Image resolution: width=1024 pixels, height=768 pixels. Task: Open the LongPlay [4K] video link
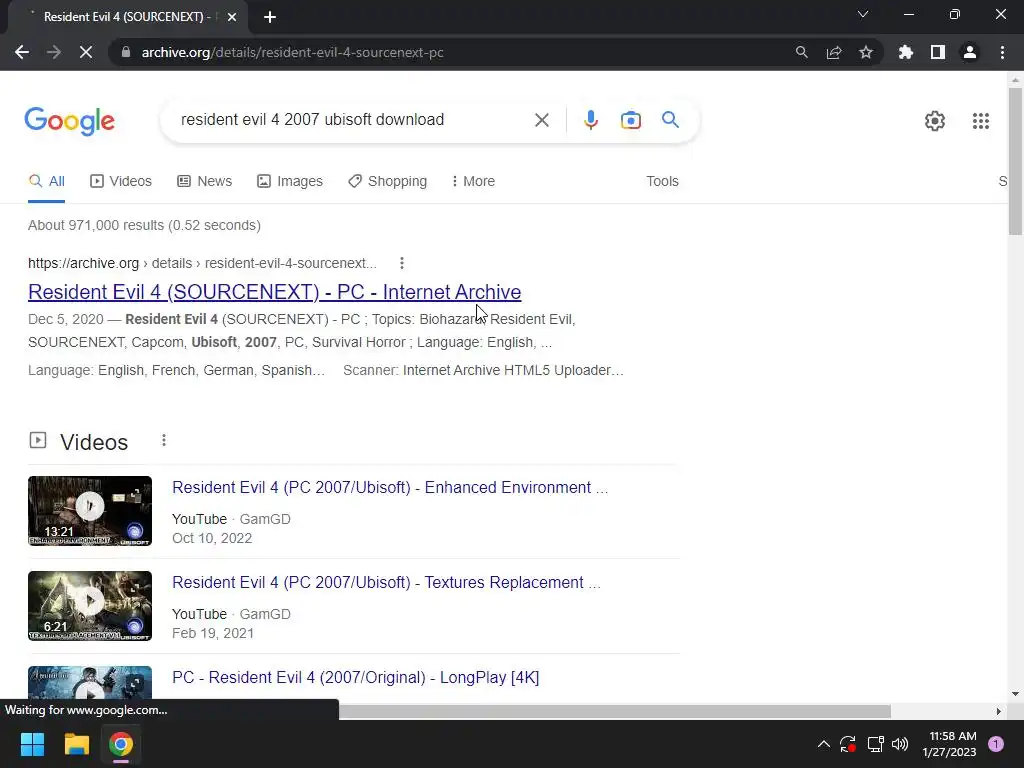[x=355, y=677]
